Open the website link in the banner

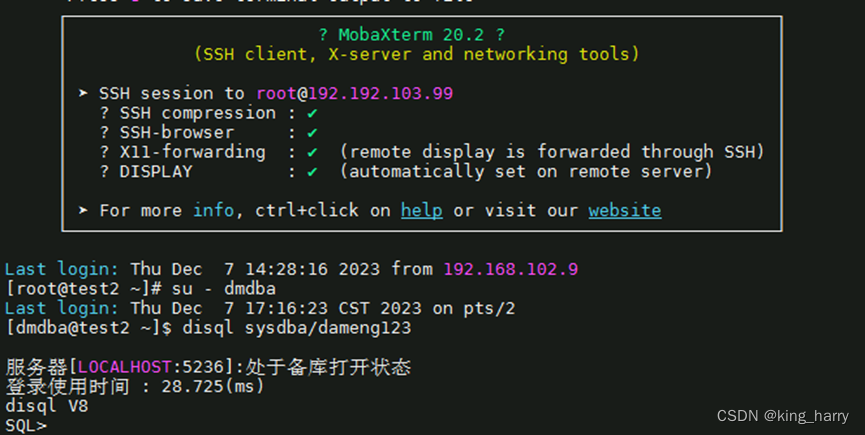pos(624,210)
